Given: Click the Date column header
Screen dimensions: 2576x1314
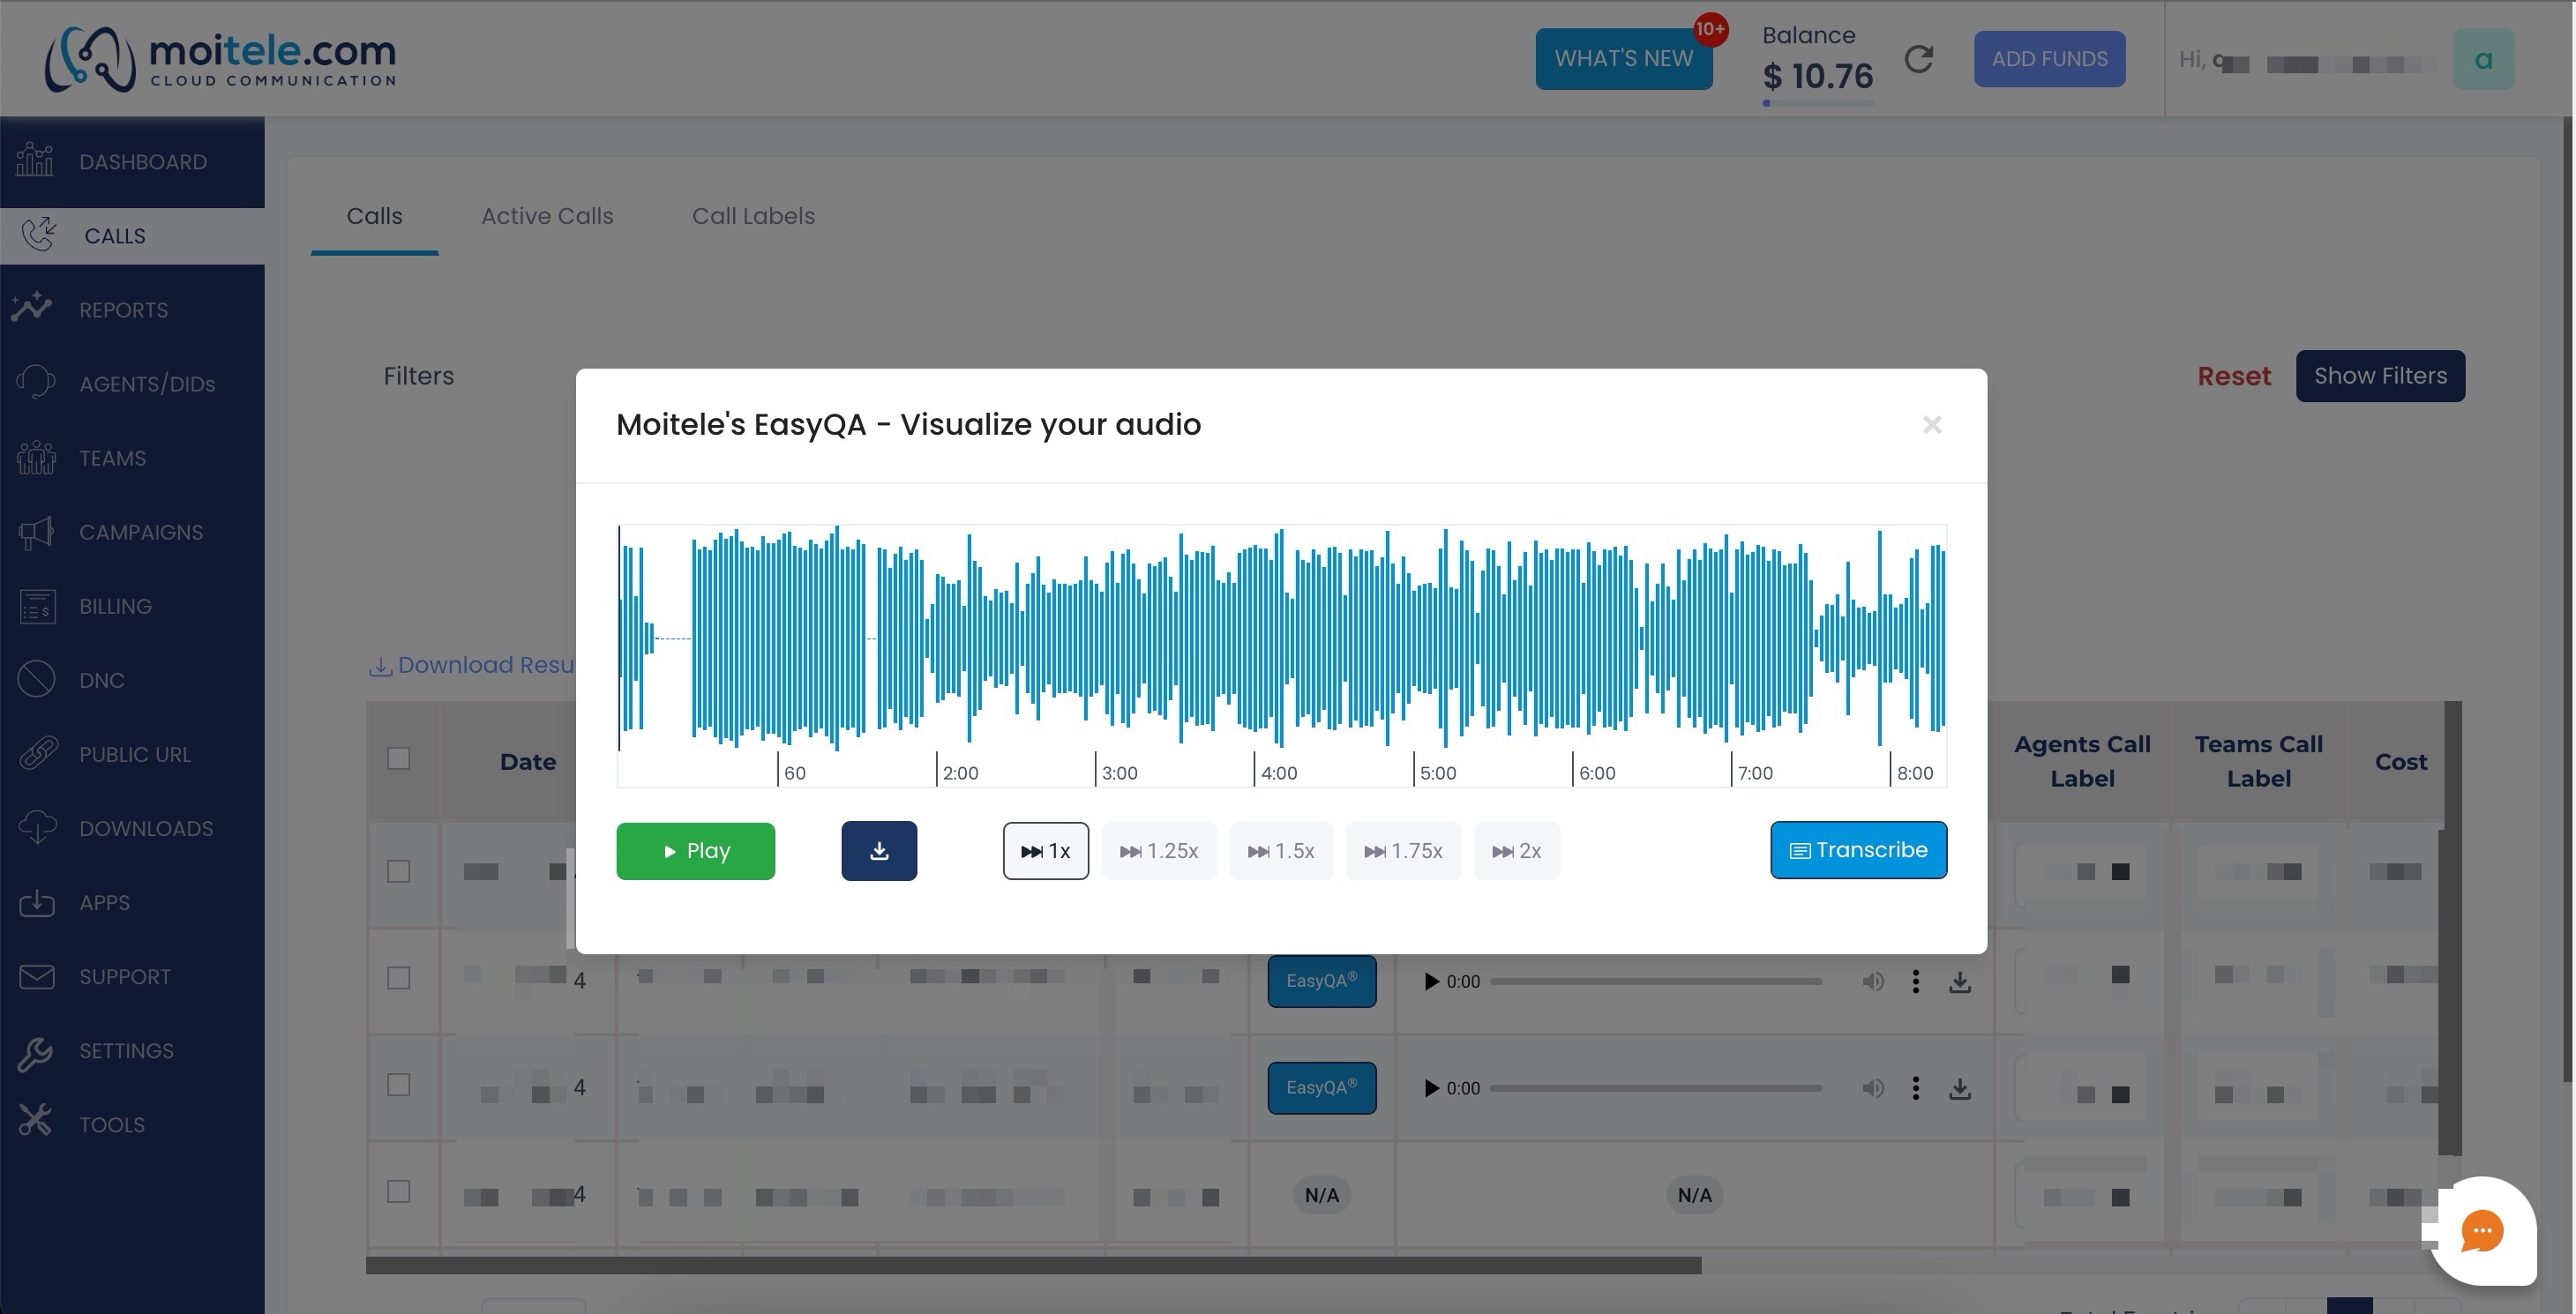Looking at the screenshot, I should pos(528,762).
